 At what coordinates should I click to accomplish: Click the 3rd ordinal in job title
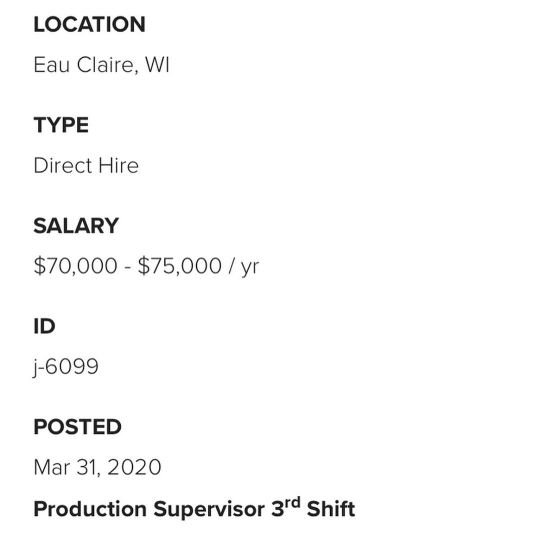point(286,507)
